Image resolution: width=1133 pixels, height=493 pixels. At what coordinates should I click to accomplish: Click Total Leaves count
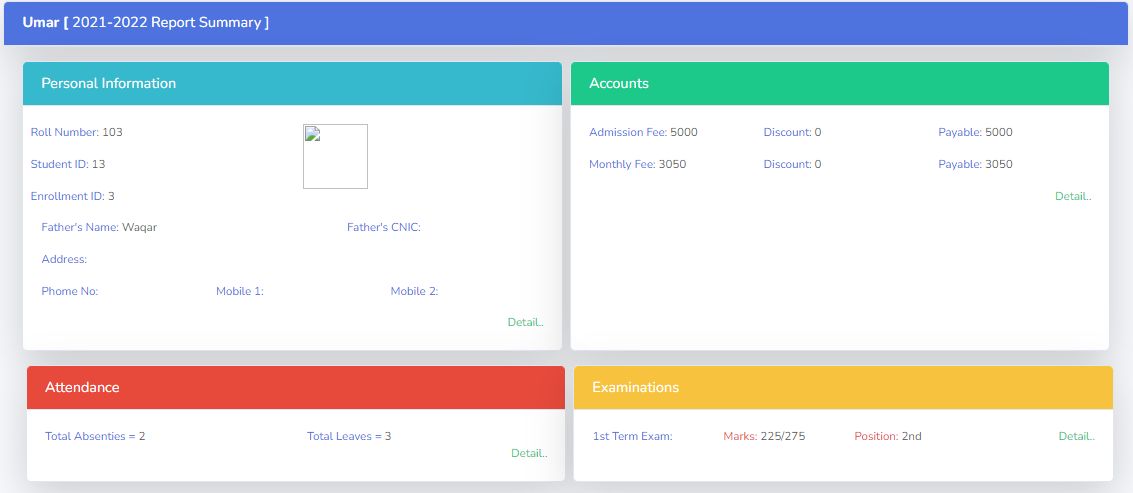click(x=349, y=436)
